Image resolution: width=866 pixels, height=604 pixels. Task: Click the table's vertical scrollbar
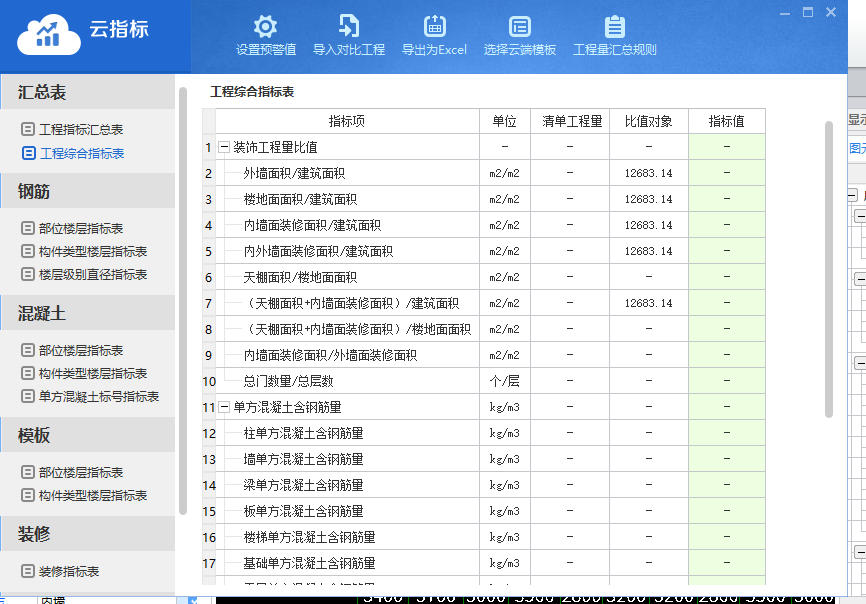(828, 269)
